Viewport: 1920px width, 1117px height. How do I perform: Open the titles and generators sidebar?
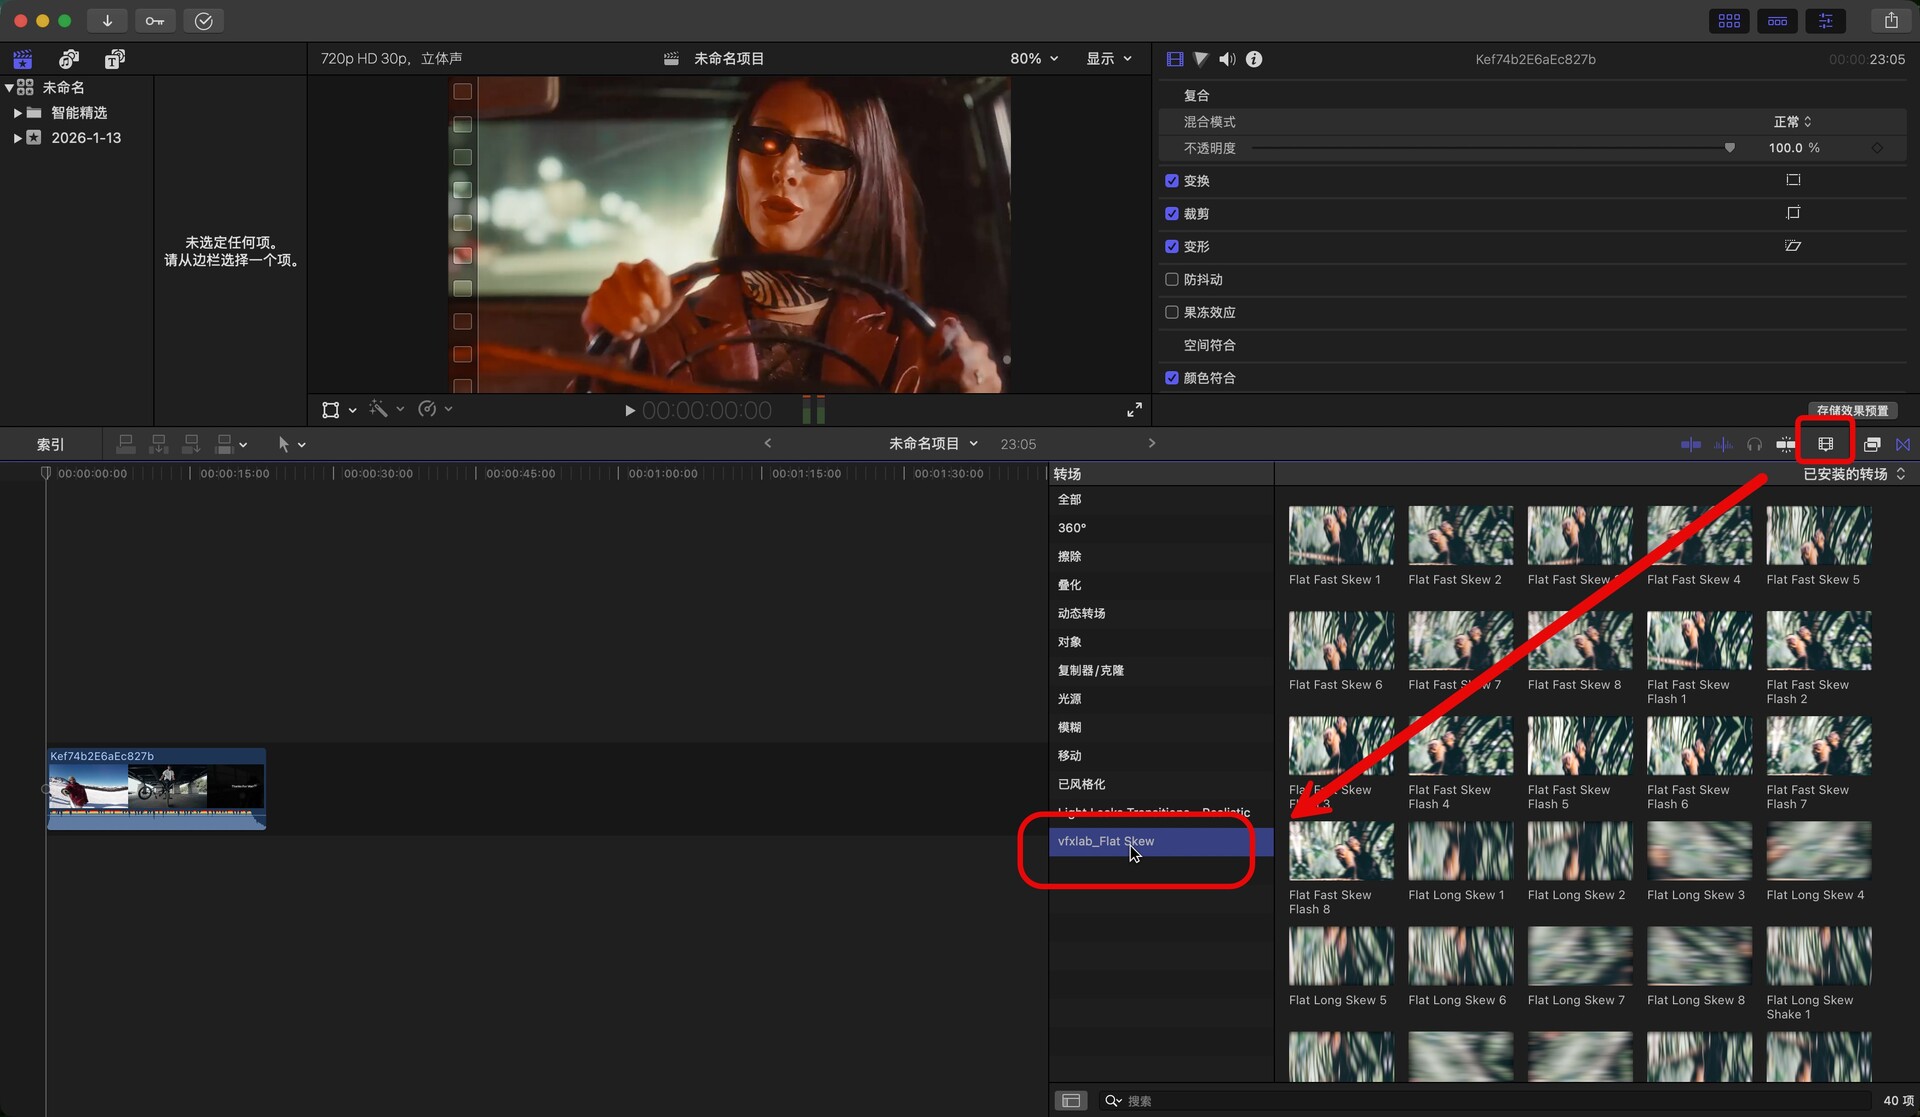(x=115, y=59)
